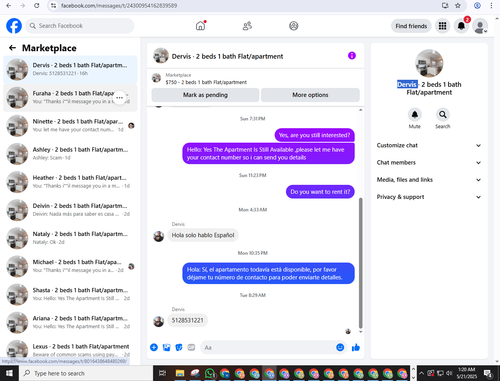Click the '5128531221' message bubble
This screenshot has width=500, height=381.
tap(187, 320)
